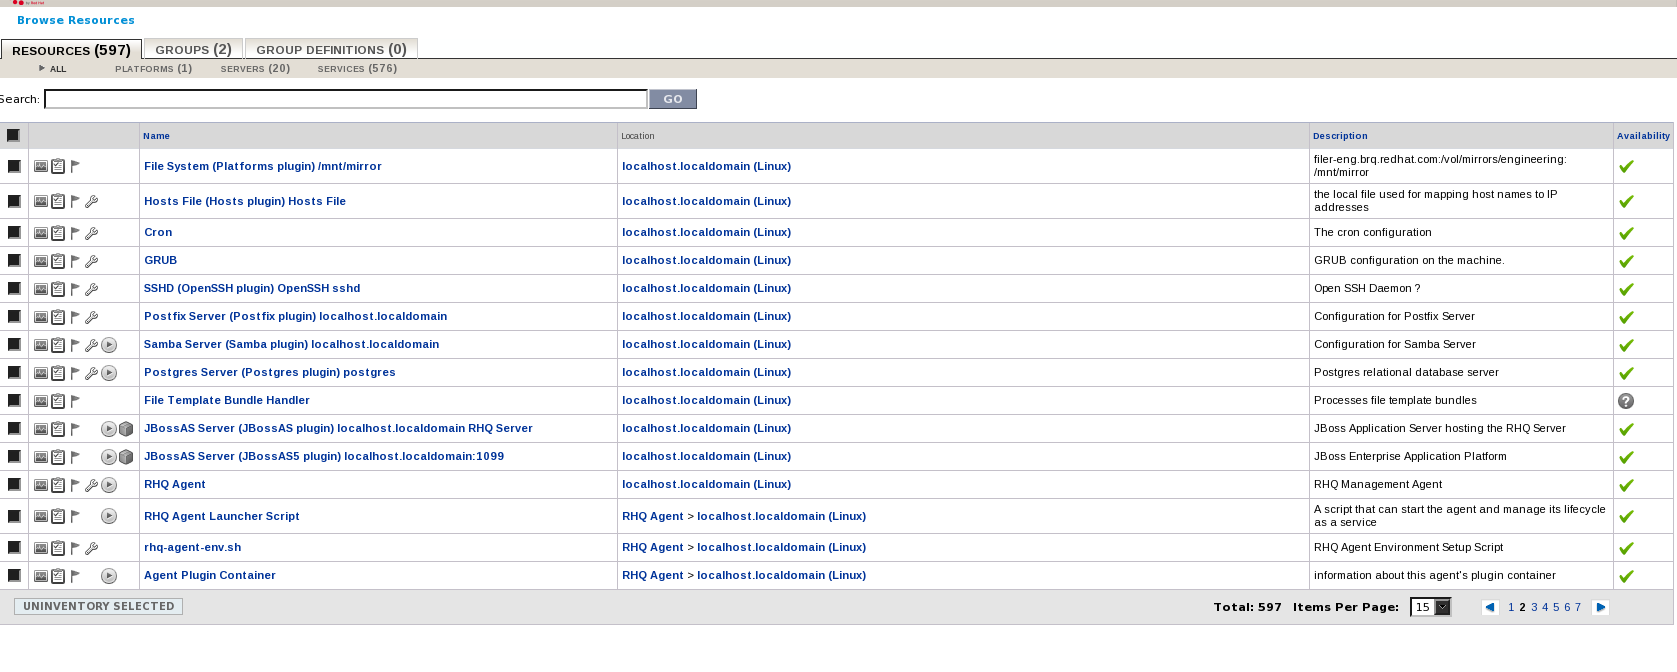Go to page 1 of results
The image size is (1677, 672).
click(x=1511, y=607)
